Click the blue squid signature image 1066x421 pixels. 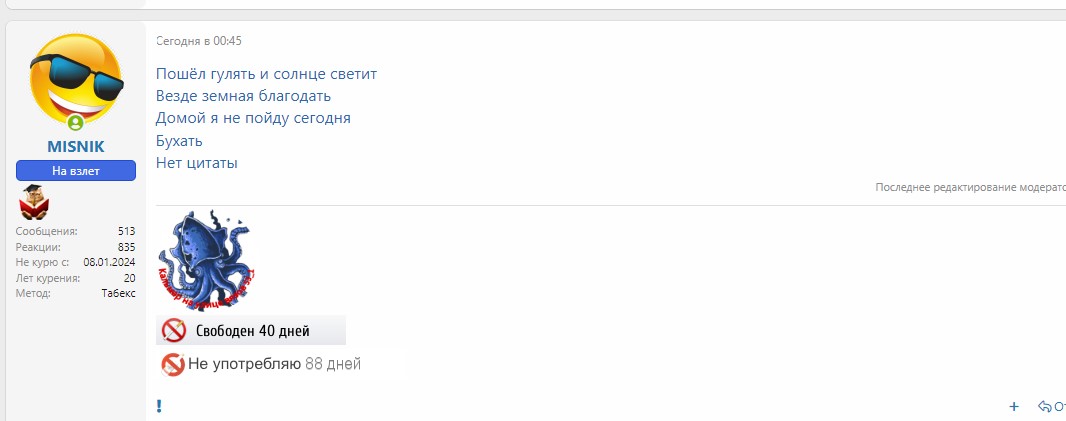205,260
